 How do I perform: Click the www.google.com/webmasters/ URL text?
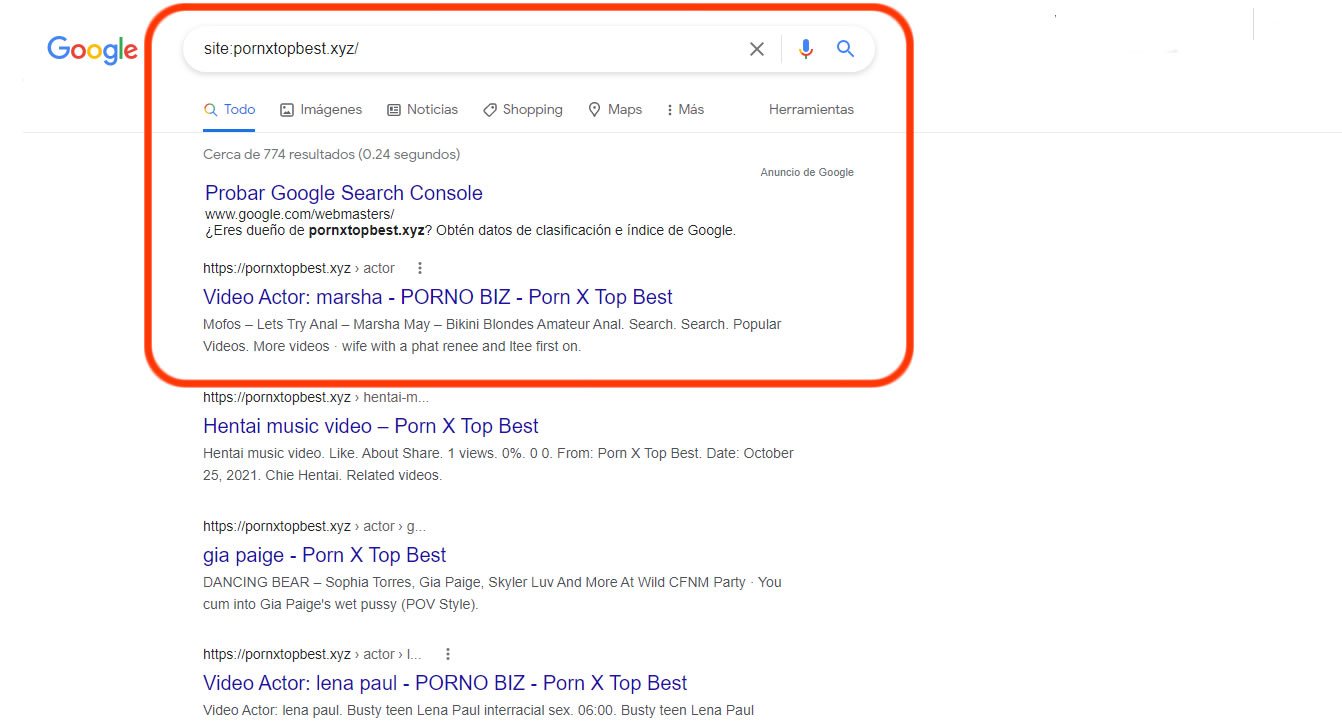click(300, 214)
